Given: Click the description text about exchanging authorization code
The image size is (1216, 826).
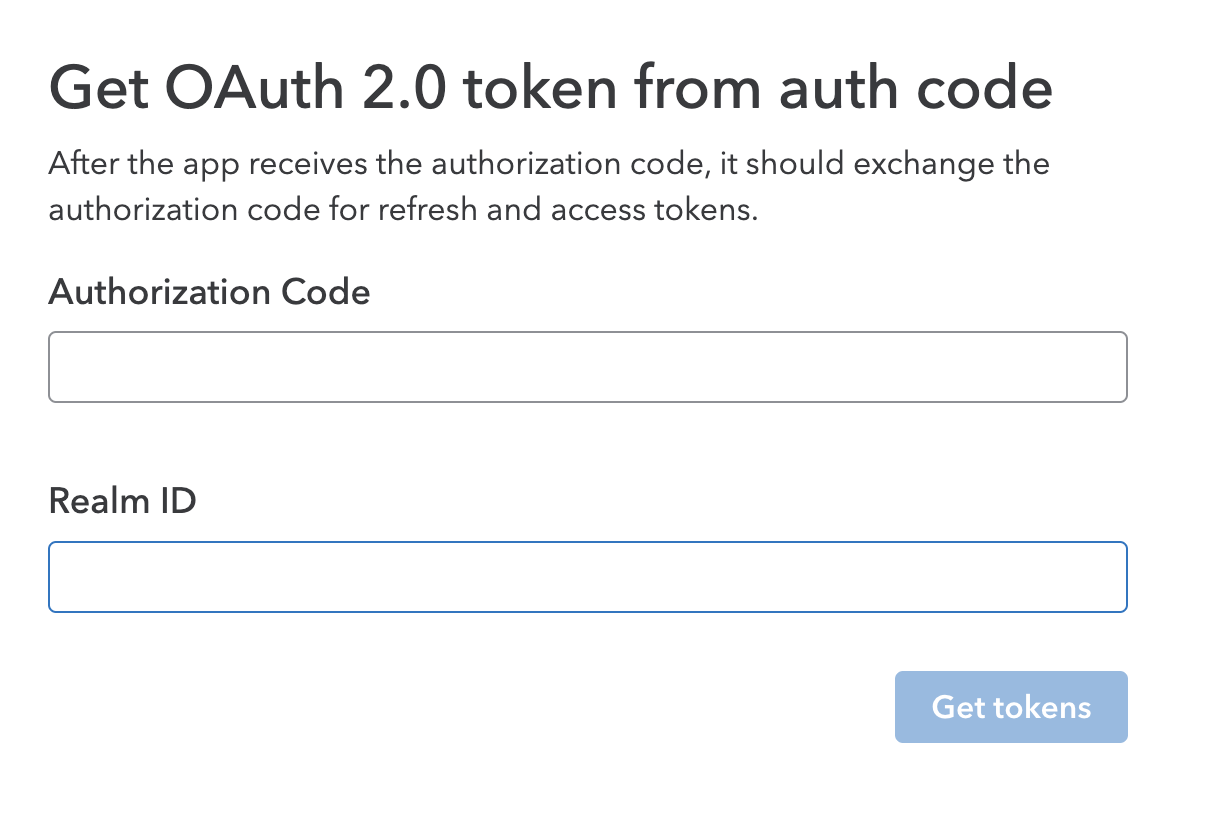Looking at the screenshot, I should pos(548,186).
